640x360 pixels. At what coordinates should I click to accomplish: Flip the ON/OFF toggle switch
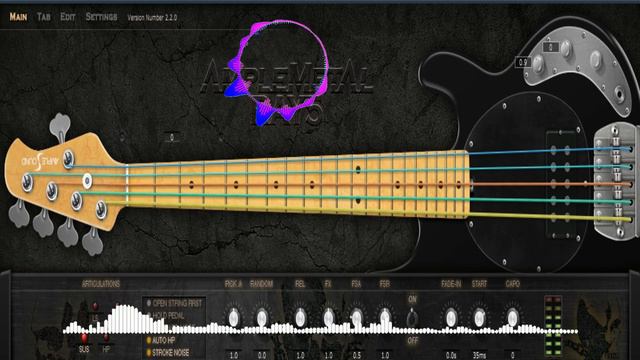tap(412, 318)
